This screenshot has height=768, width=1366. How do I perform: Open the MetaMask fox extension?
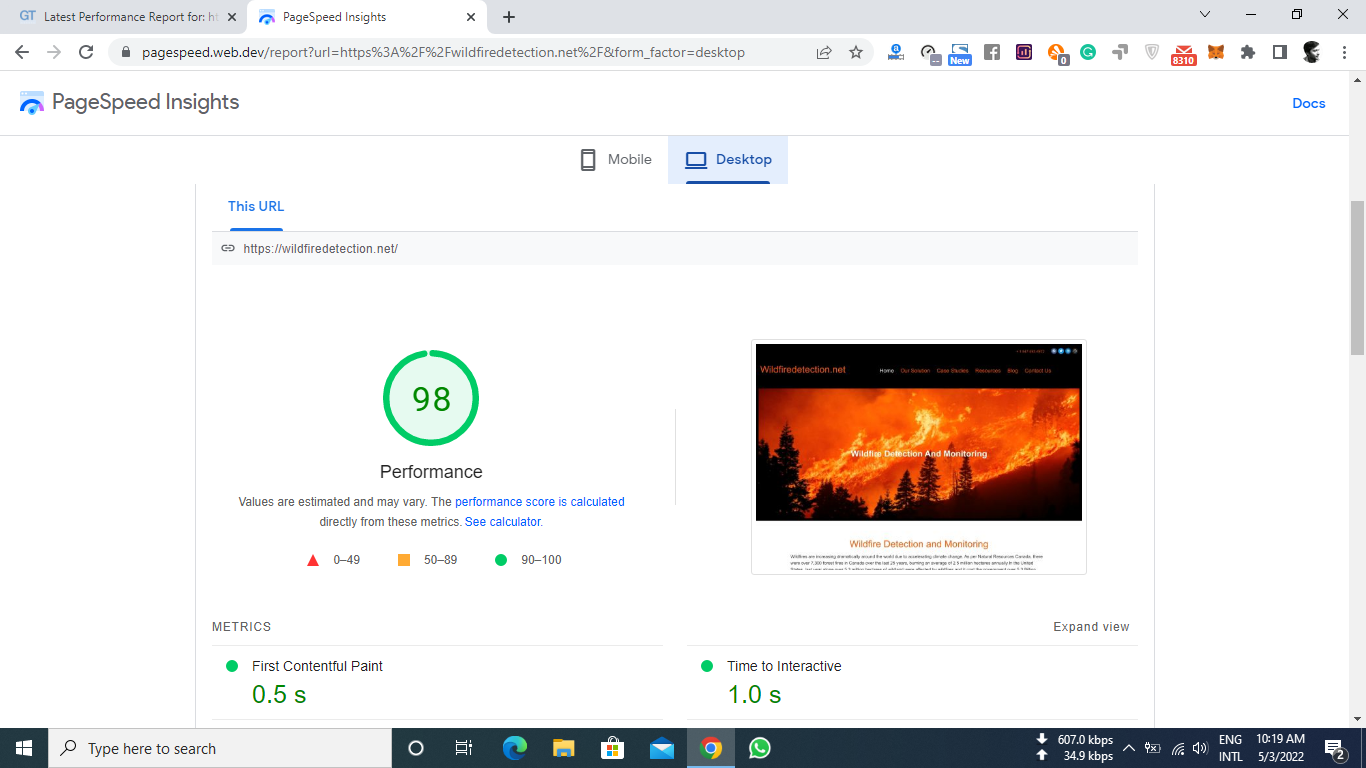(x=1216, y=52)
